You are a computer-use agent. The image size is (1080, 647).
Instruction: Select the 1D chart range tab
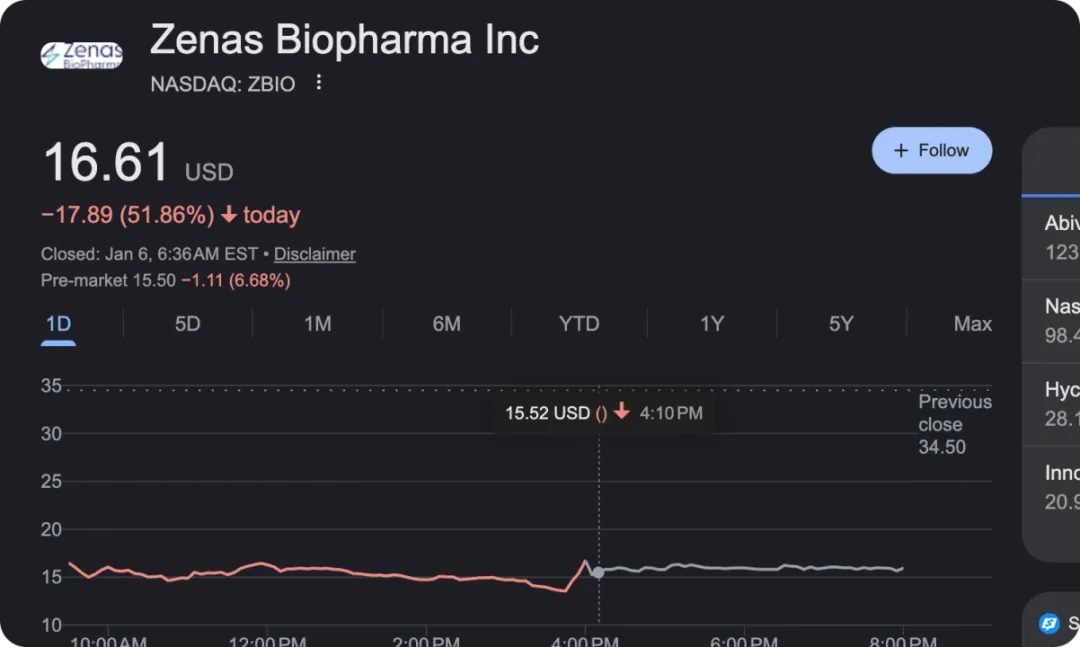pyautogui.click(x=58, y=324)
